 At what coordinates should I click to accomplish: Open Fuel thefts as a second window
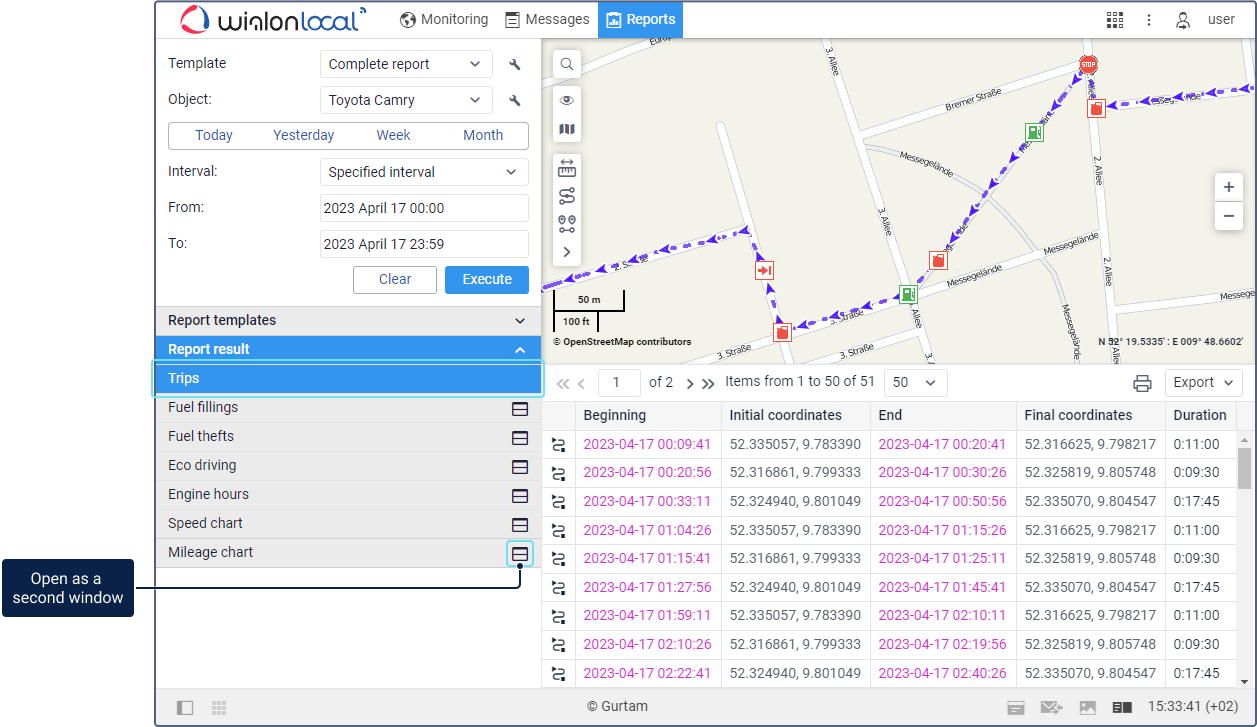coord(520,437)
